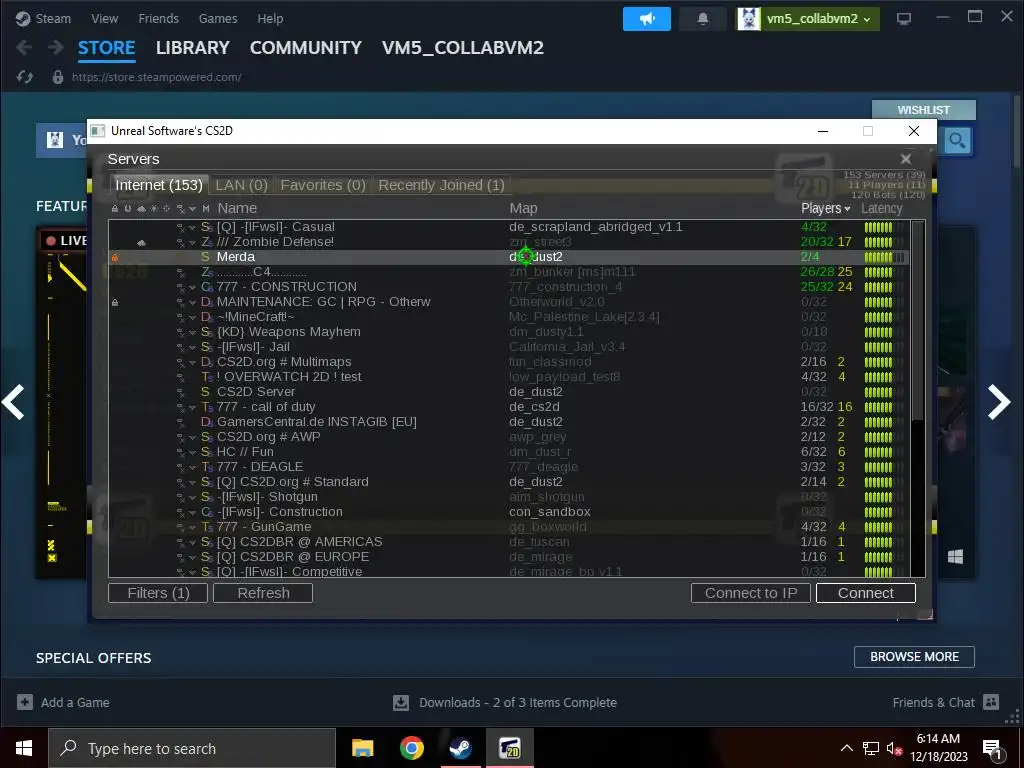Go forward with Steam's forward arrow
The width and height of the screenshot is (1024, 768).
(x=56, y=48)
